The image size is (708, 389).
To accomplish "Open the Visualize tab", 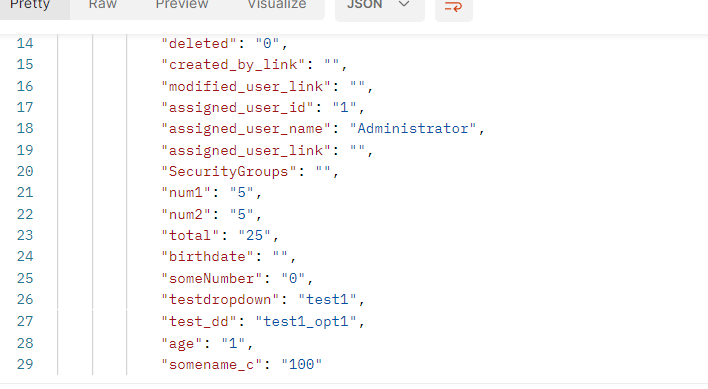I will 277,5.
